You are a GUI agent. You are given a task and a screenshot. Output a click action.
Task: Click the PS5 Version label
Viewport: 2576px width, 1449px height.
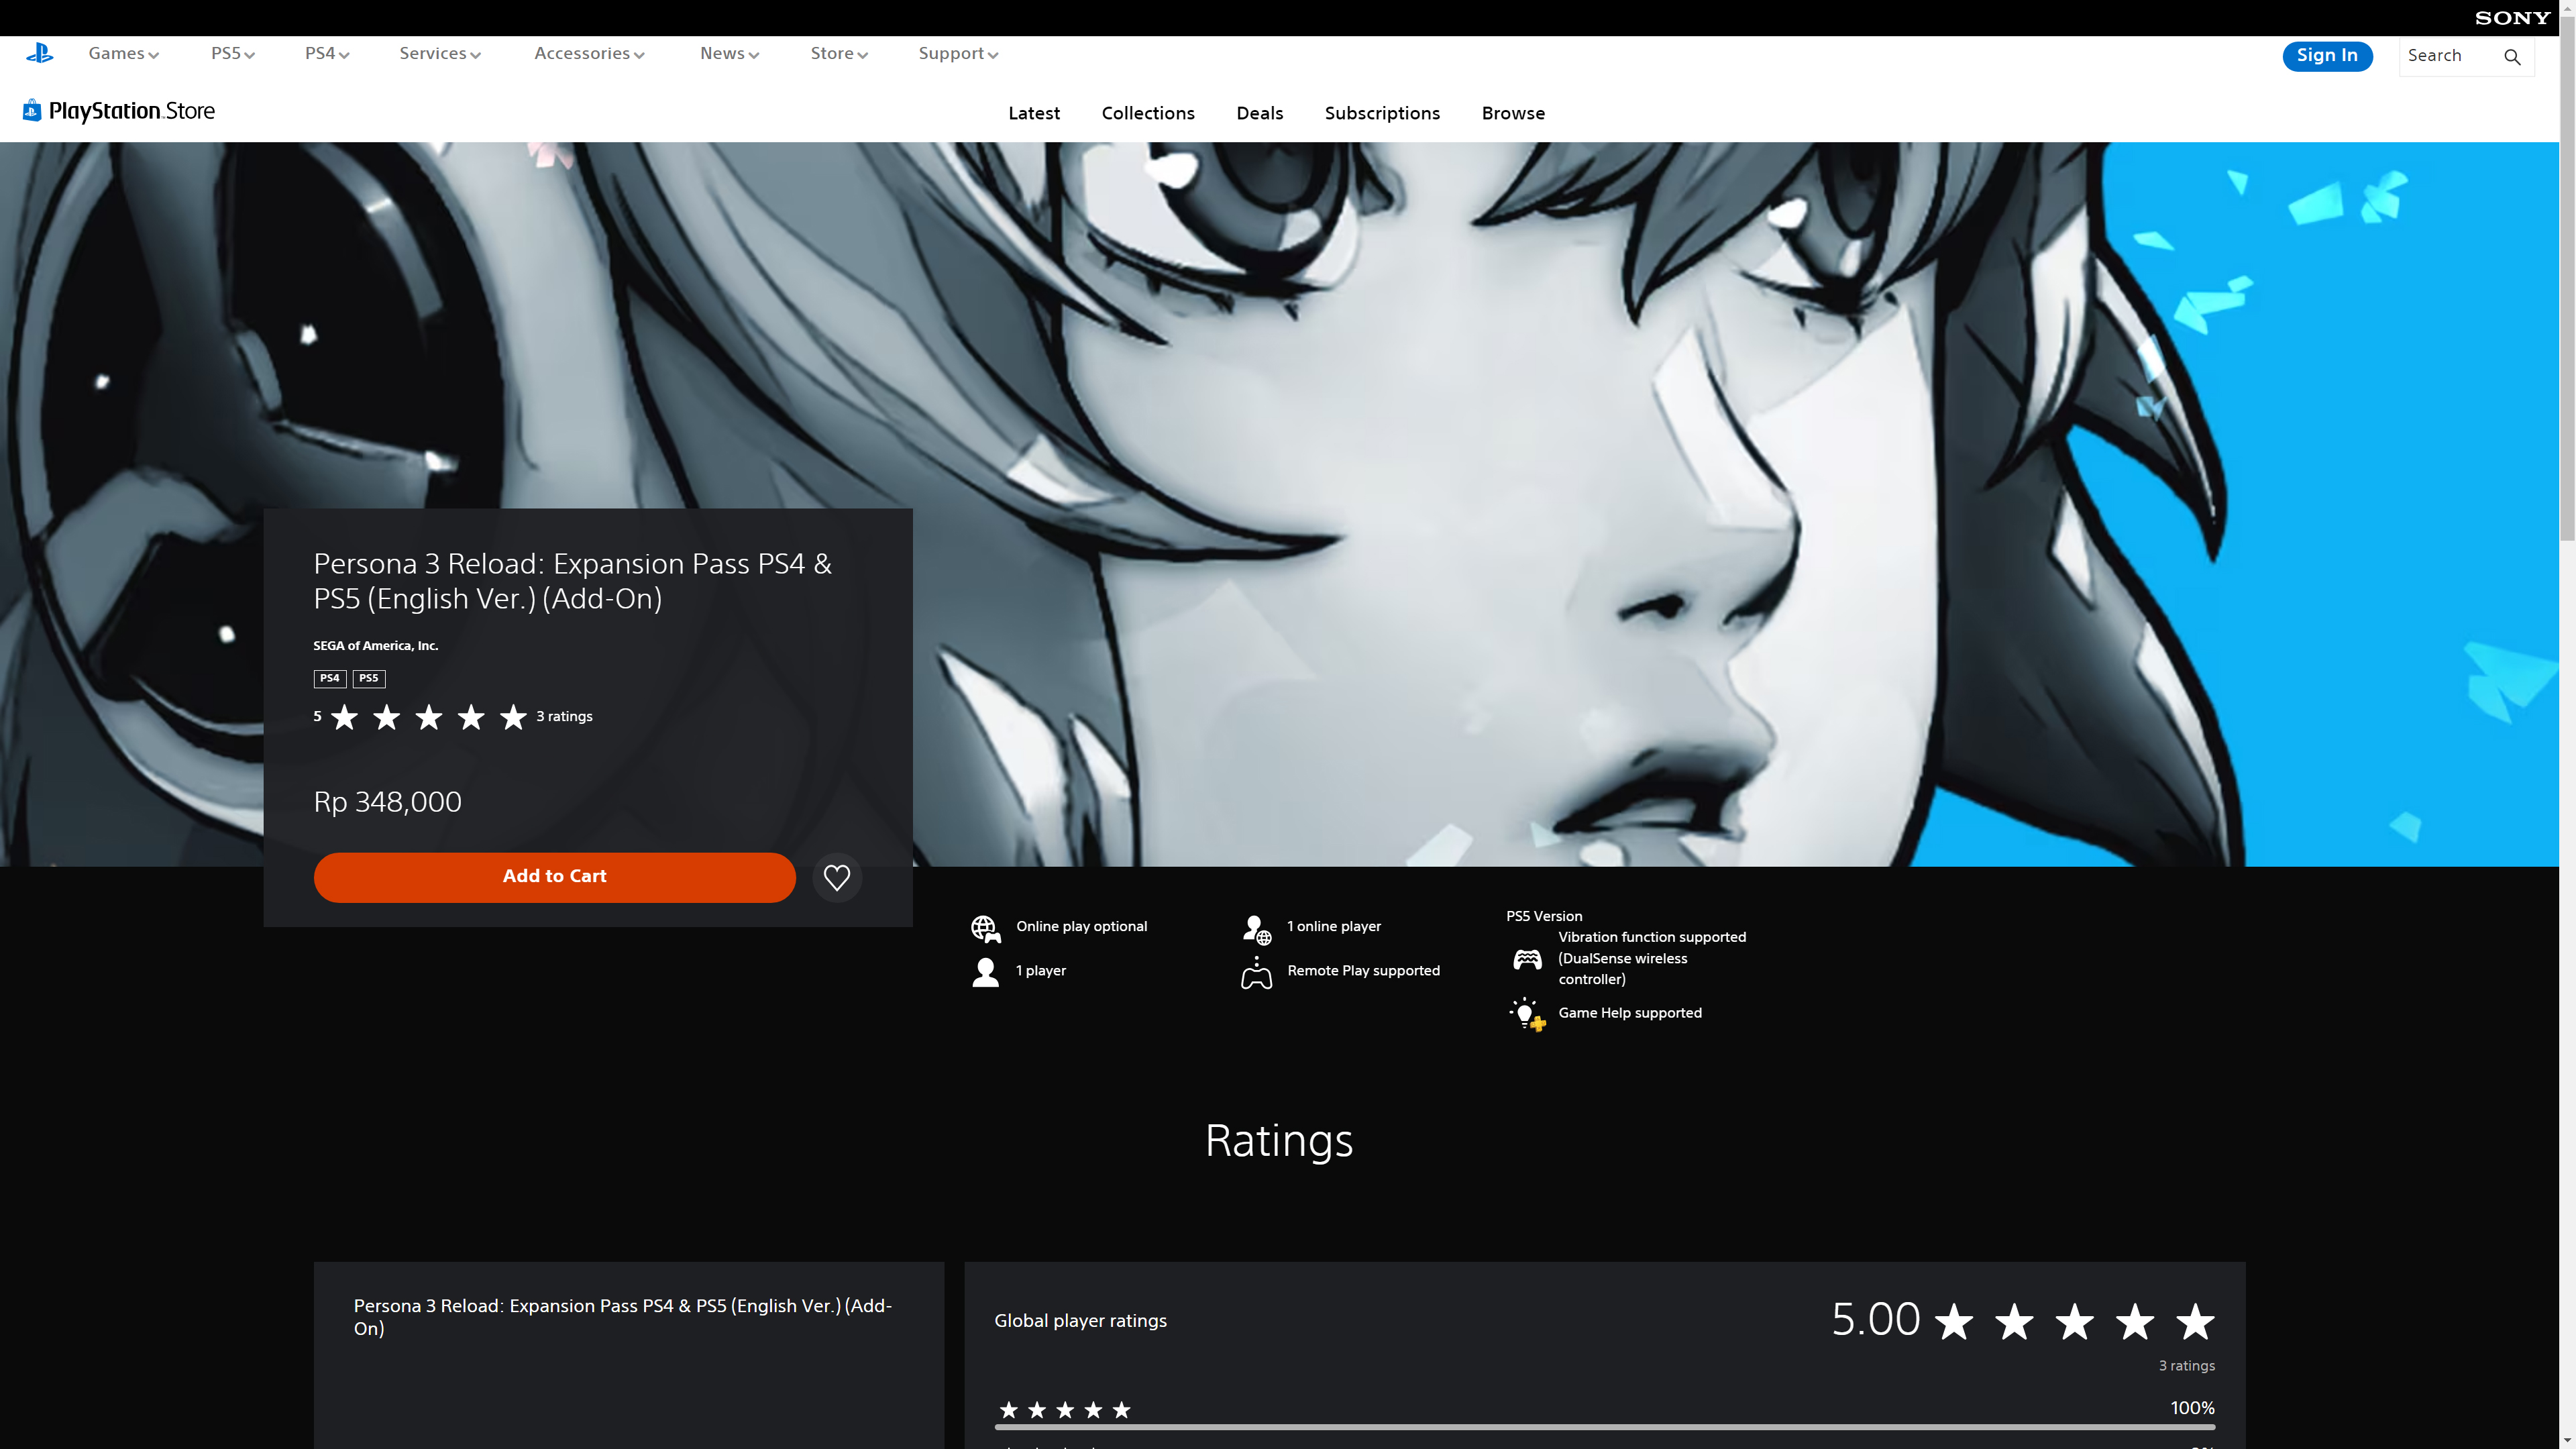click(x=1544, y=916)
